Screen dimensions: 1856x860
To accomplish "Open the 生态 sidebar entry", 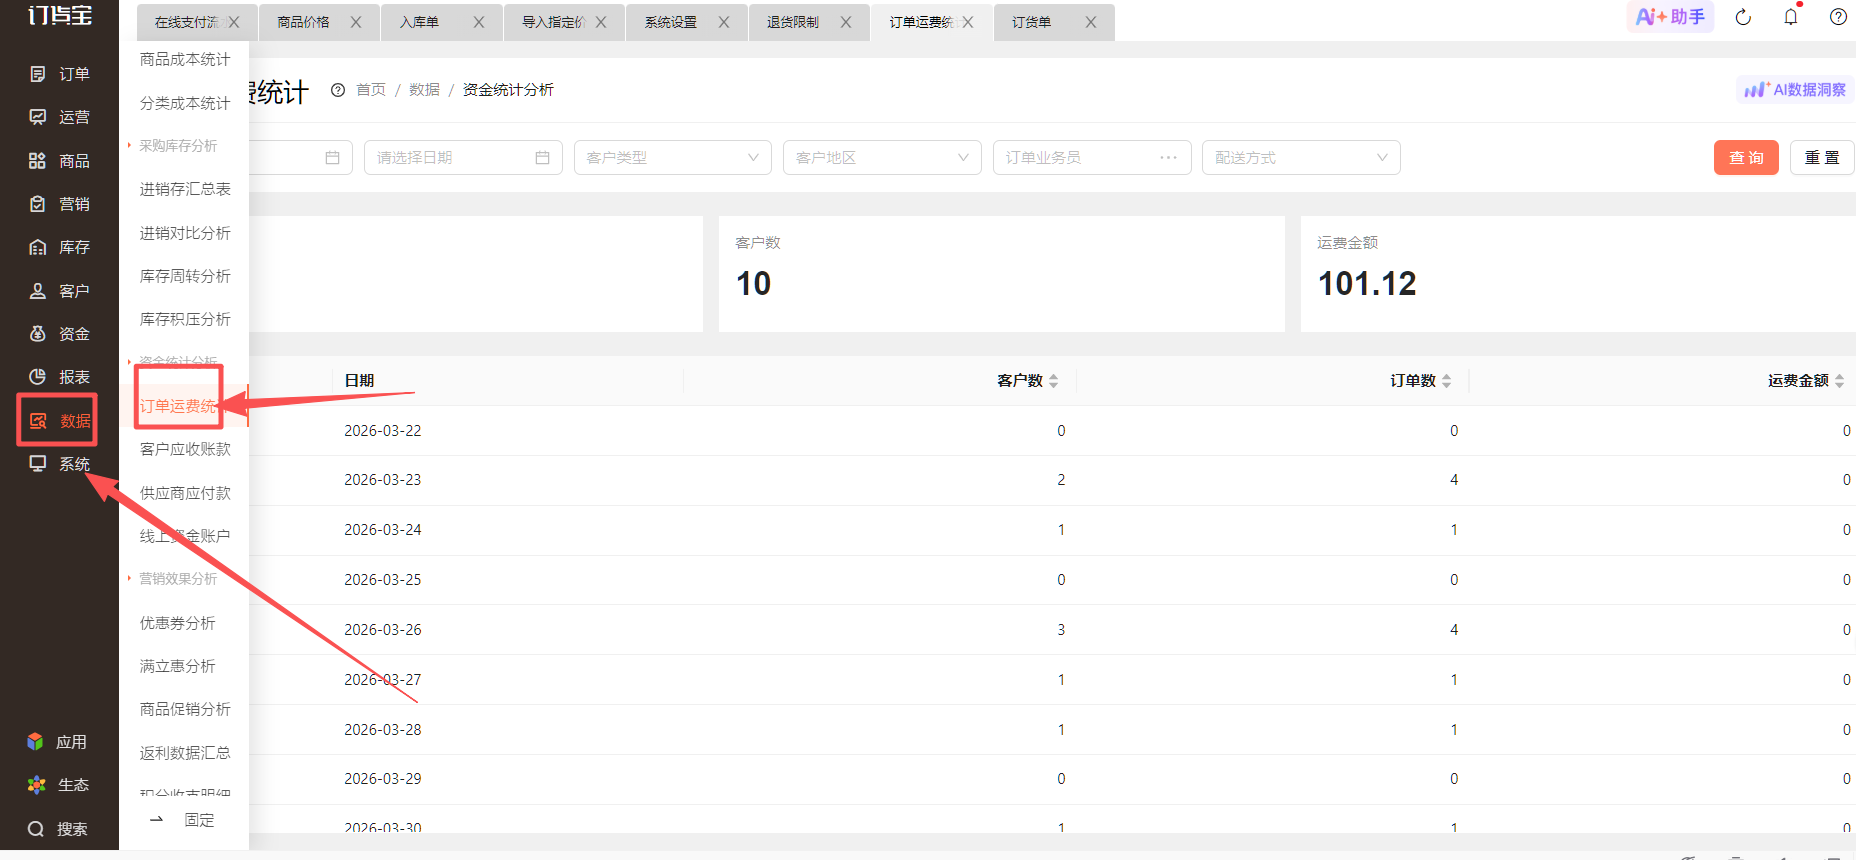I will click(57, 785).
